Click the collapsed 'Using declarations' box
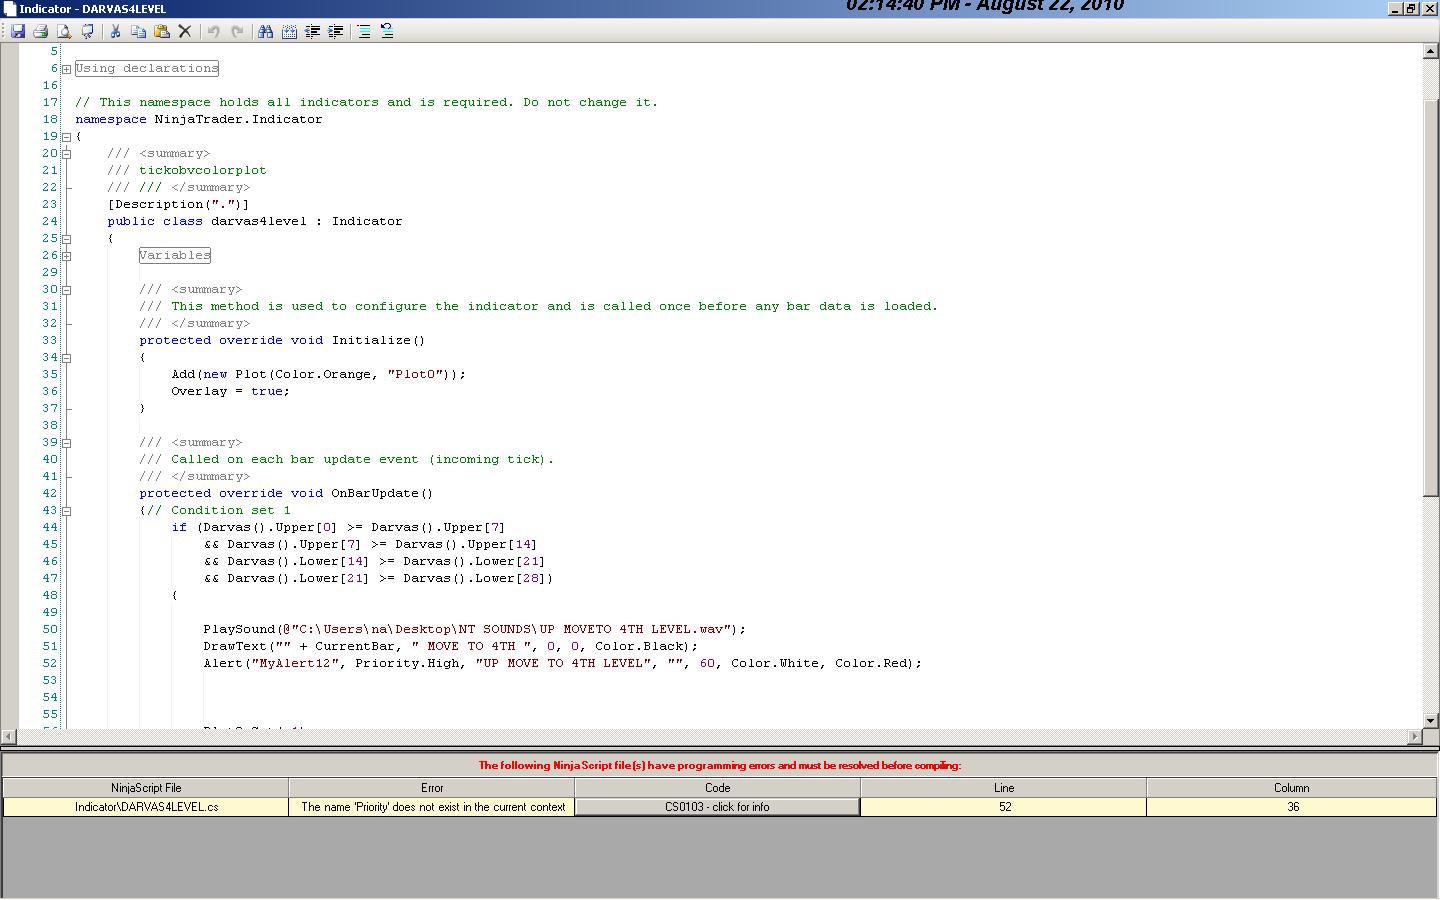This screenshot has height=900, width=1440. coord(147,68)
